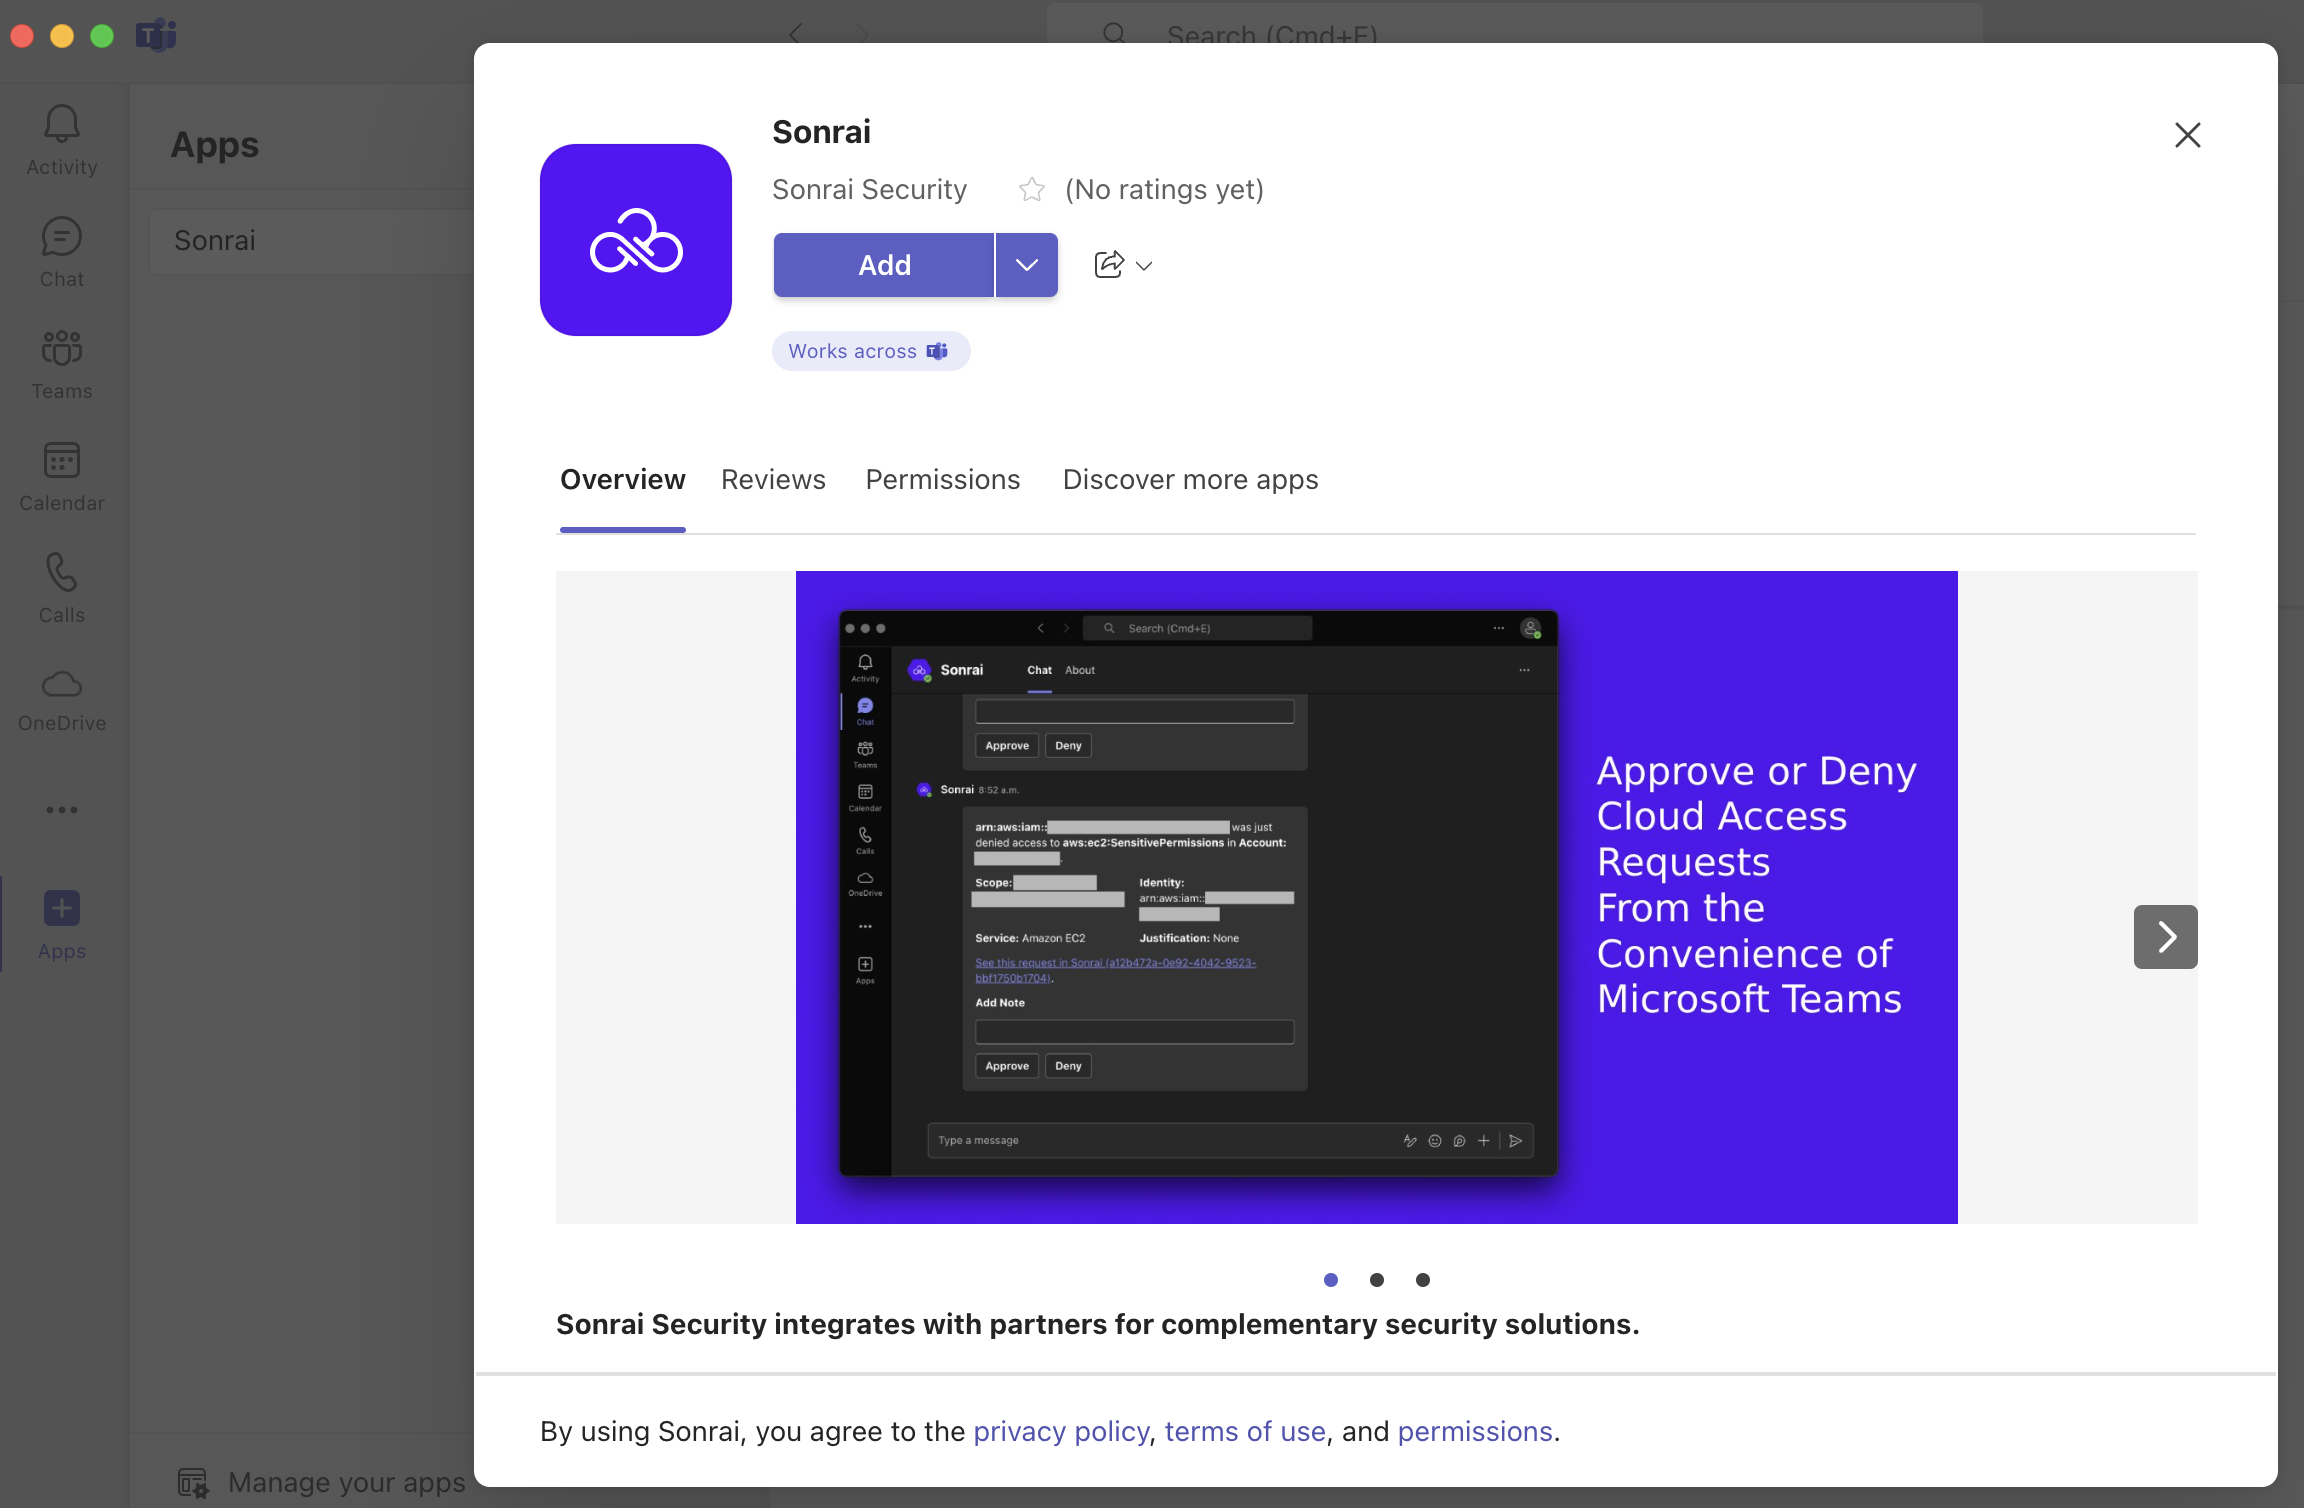Expand the share options chevron
This screenshot has height=1508, width=2304.
[1145, 266]
